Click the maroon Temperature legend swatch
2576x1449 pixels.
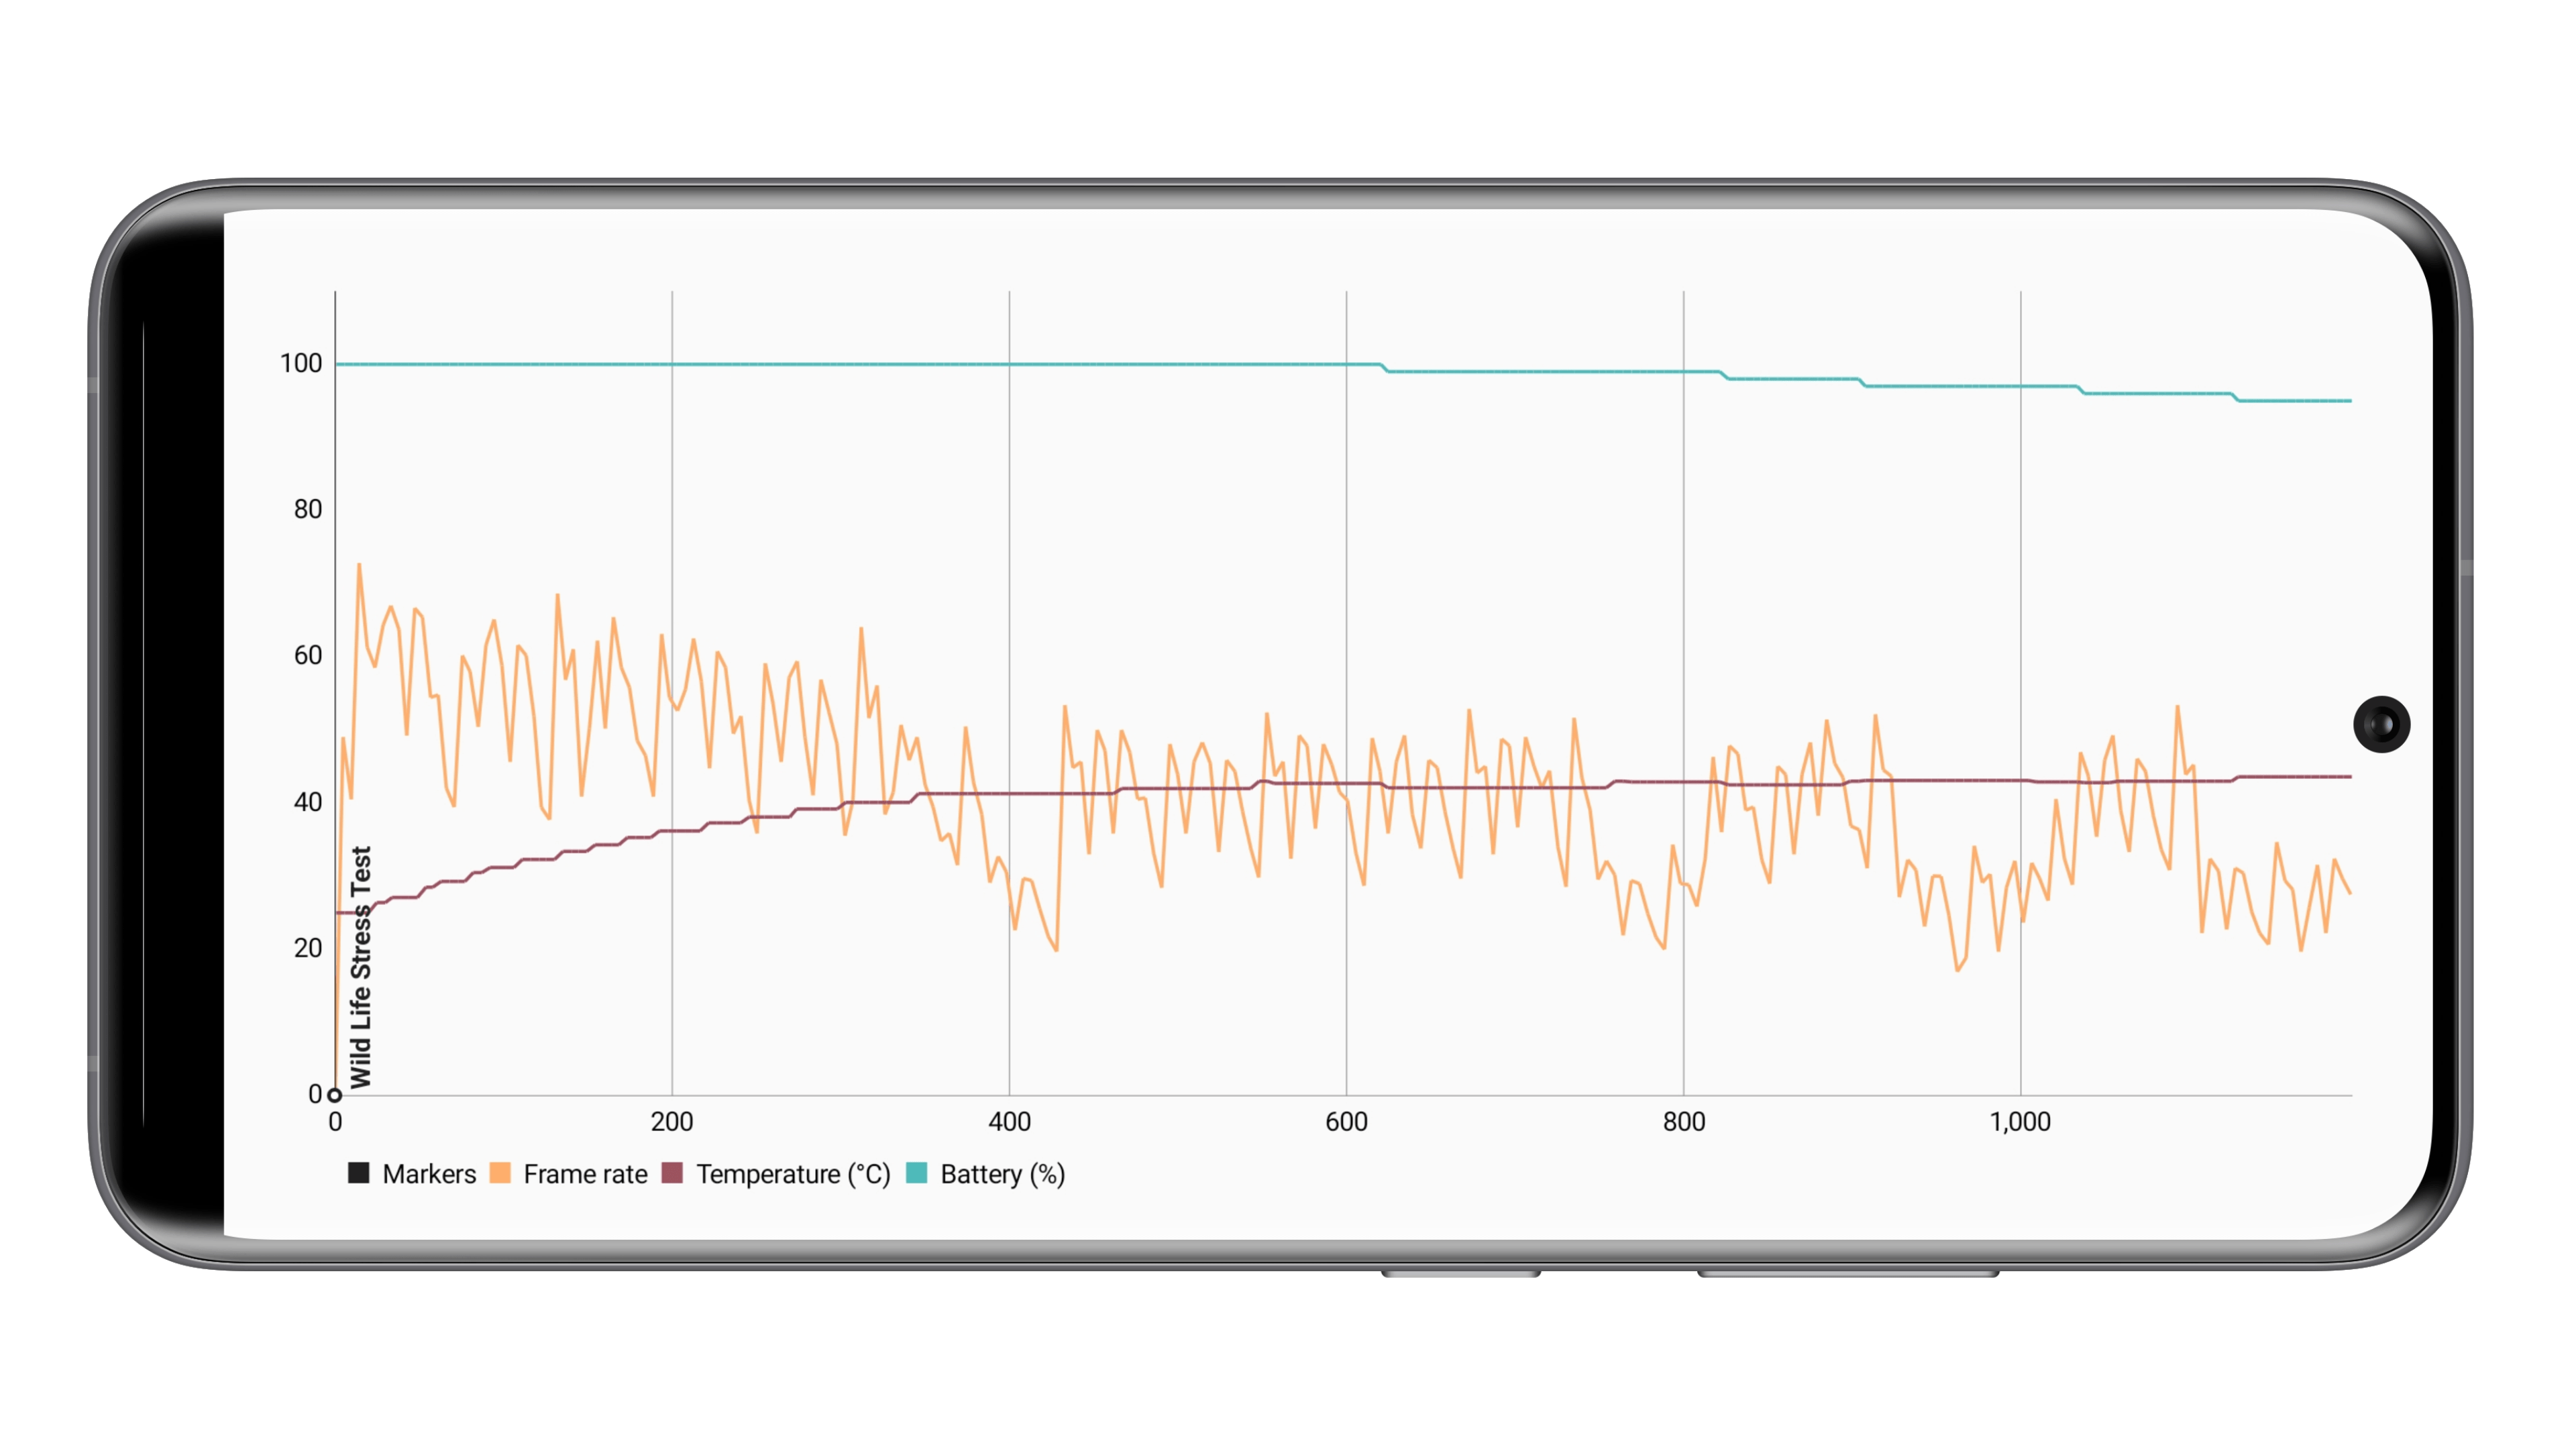(x=672, y=1173)
